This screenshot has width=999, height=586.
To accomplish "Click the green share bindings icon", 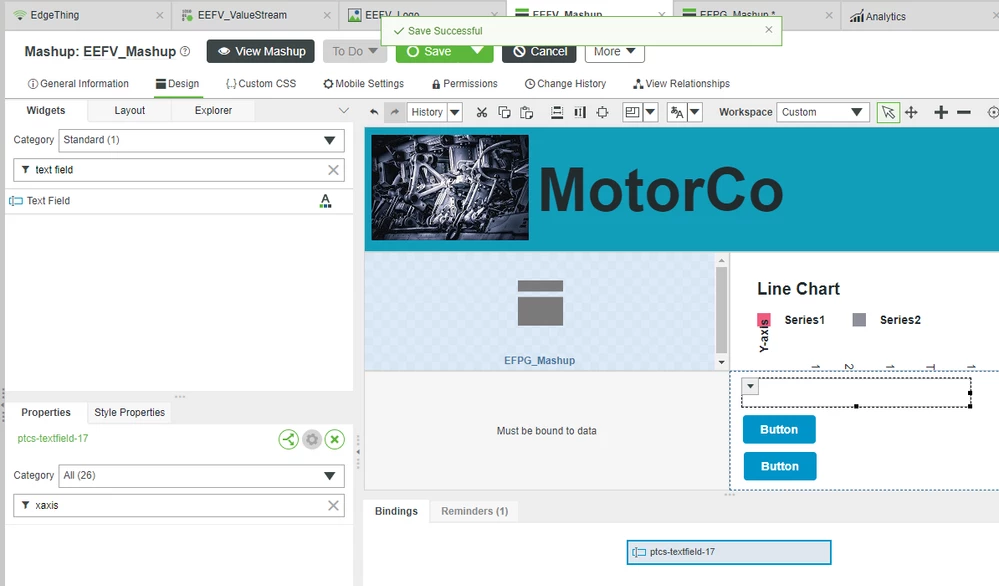I will coord(289,439).
